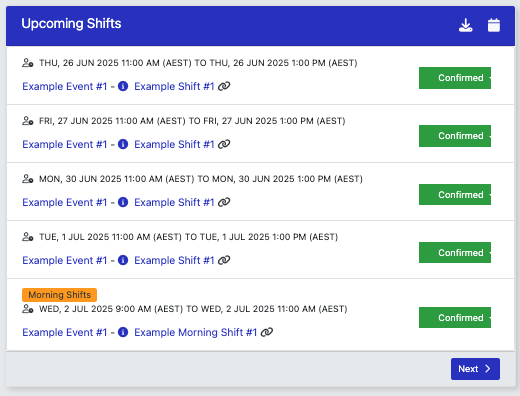Open Confirmed dropdown for 2 Jul shift
The width and height of the screenshot is (520, 396).
coord(455,317)
